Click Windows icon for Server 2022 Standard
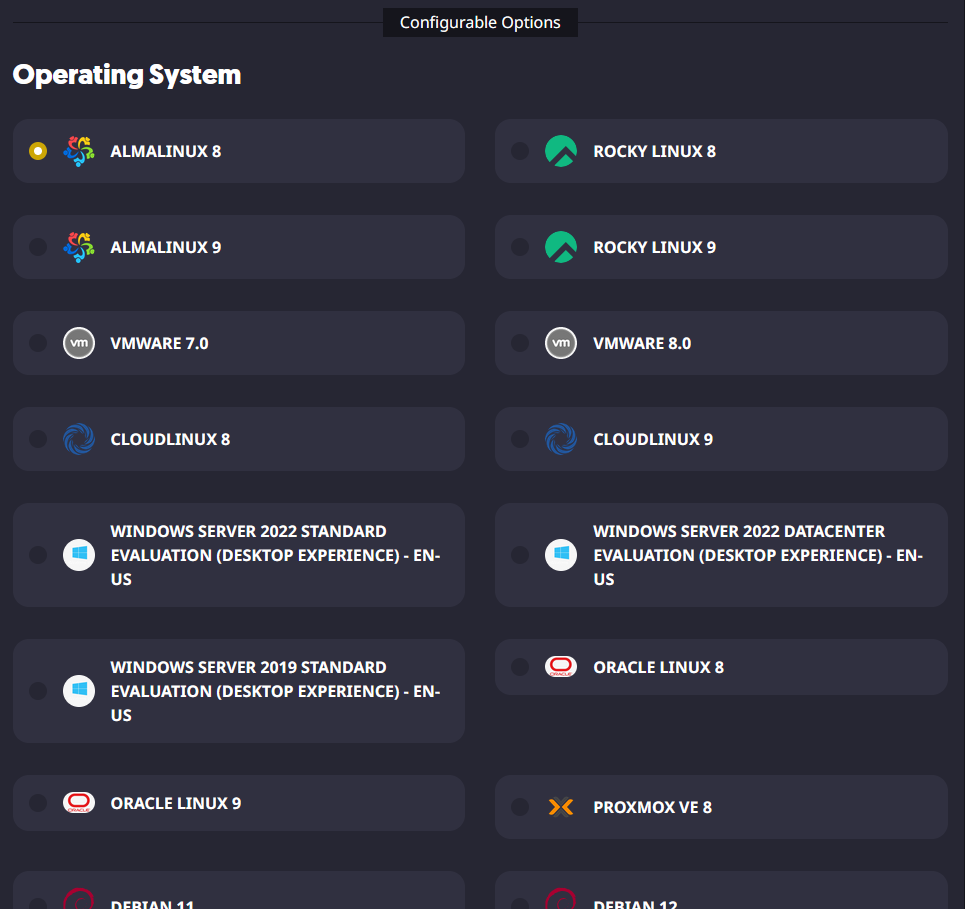Screen dimensions: 965x909 pos(79,555)
